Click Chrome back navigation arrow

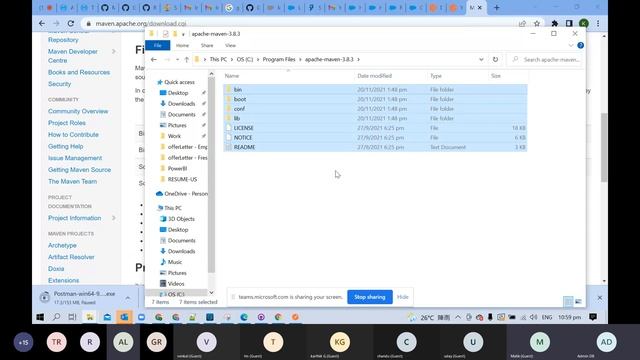[x=42, y=24]
